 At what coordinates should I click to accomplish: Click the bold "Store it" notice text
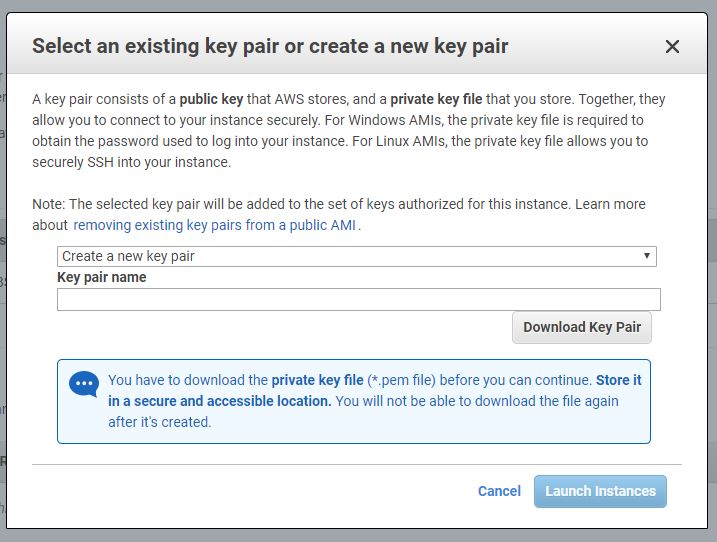pyautogui.click(x=618, y=380)
